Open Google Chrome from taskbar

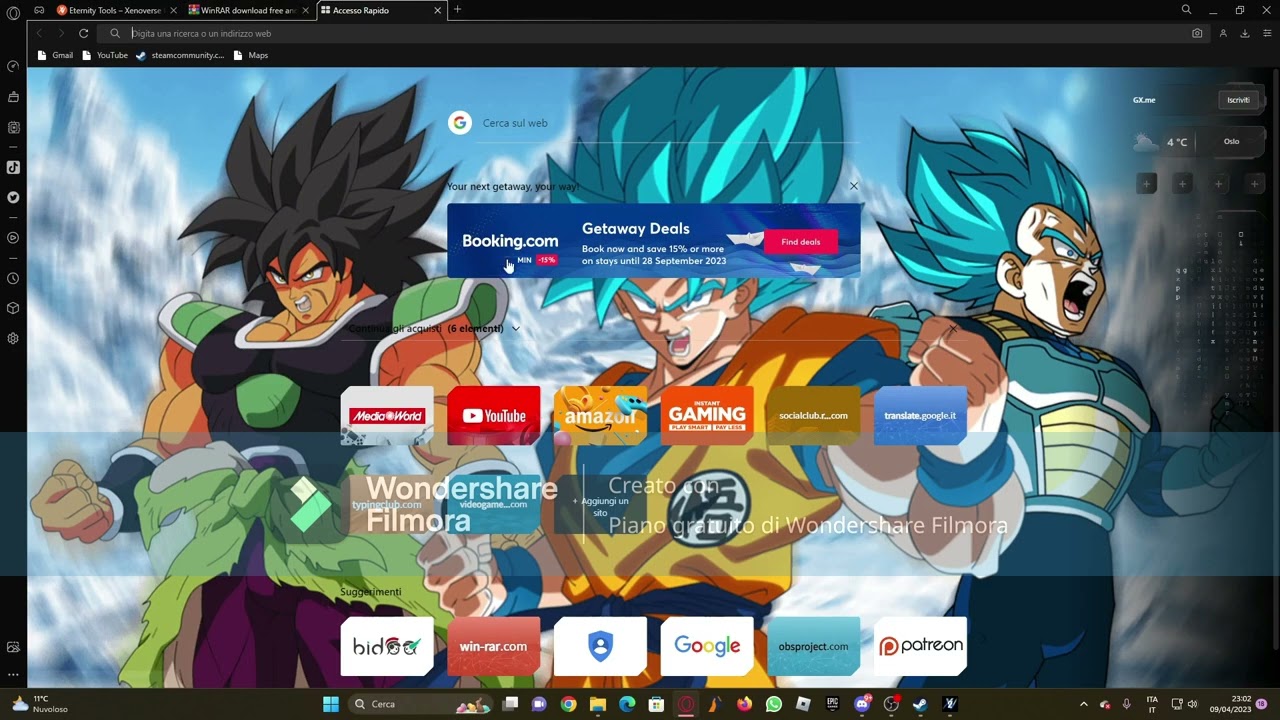569,704
